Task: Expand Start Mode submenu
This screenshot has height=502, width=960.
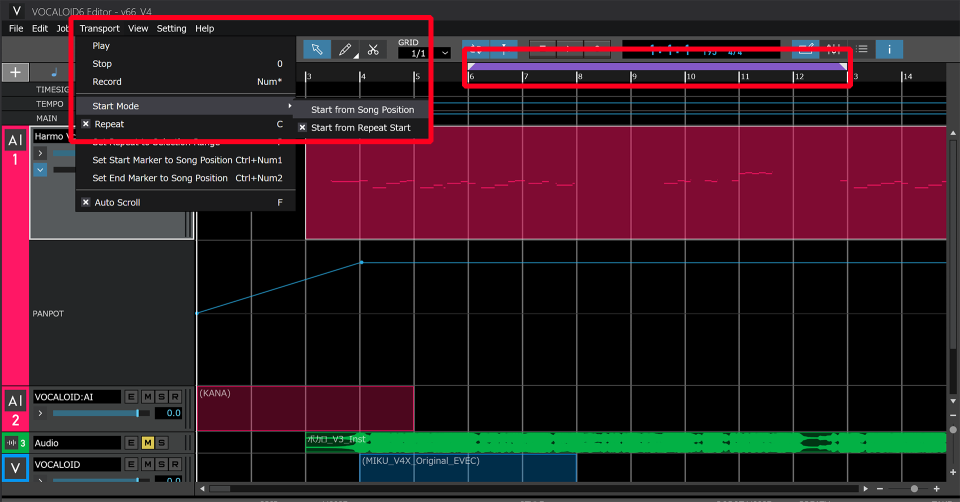Action: (x=186, y=106)
